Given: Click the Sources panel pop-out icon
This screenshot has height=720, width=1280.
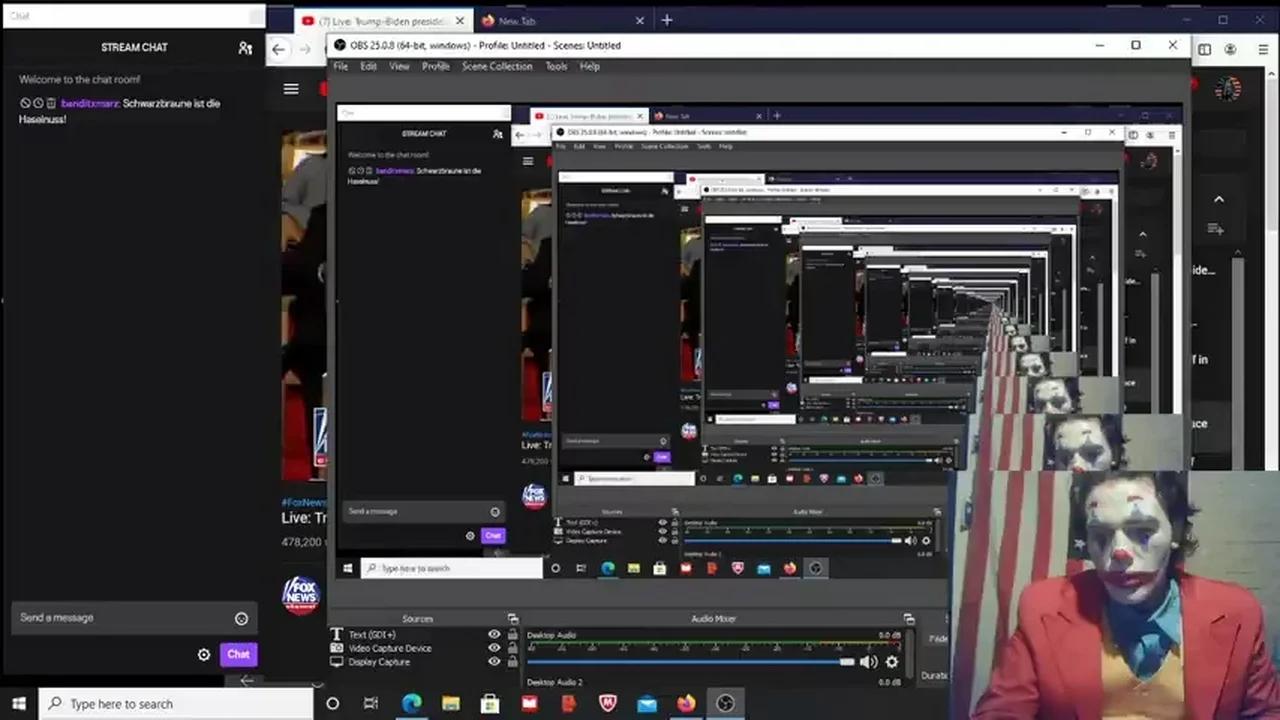Looking at the screenshot, I should [513, 618].
